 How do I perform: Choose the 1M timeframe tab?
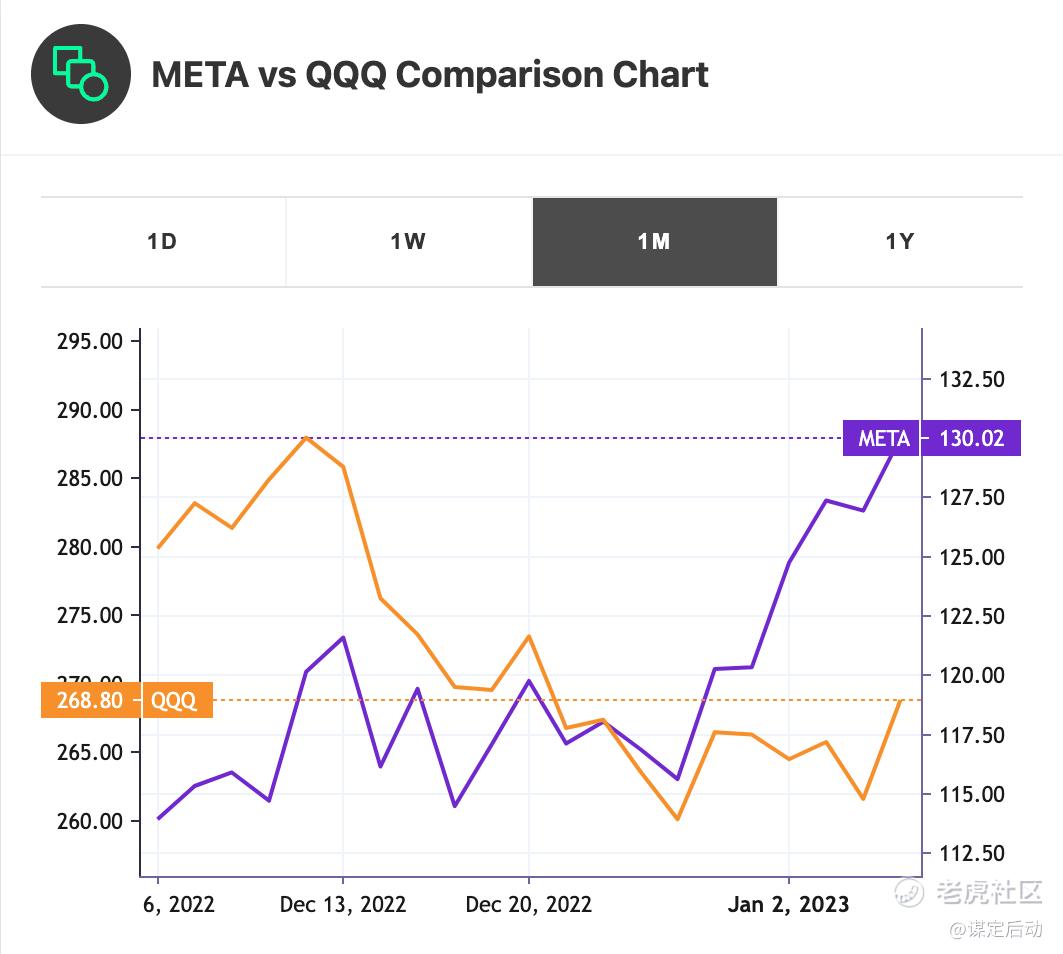click(654, 242)
